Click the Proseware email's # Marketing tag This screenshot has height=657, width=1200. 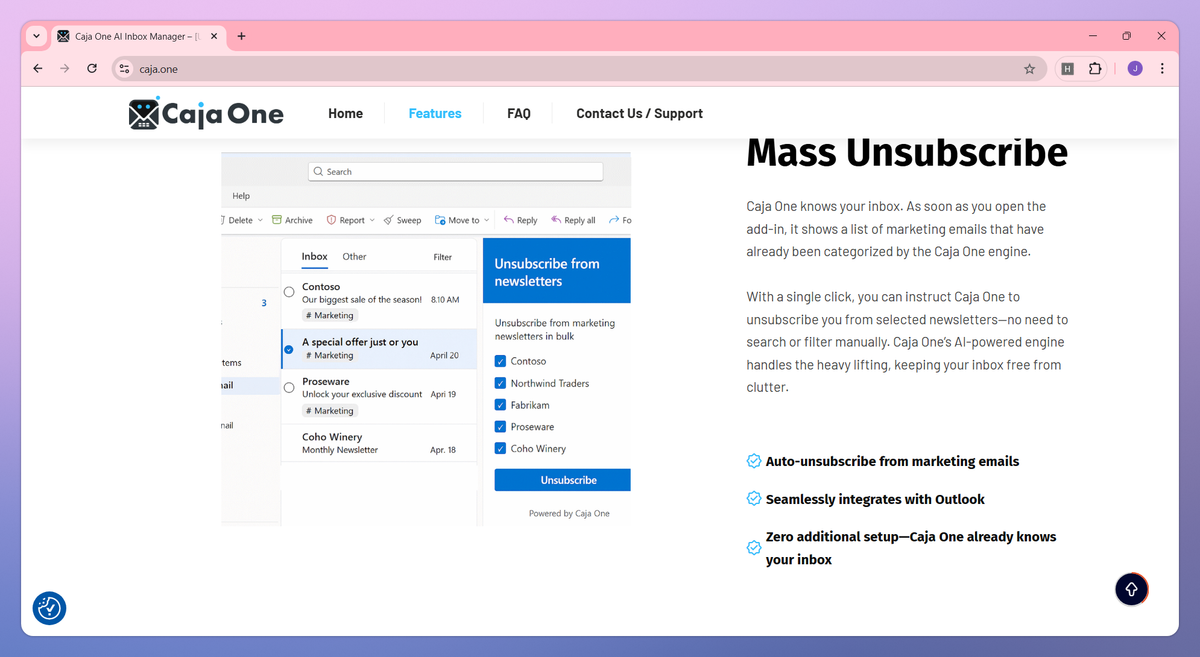coord(330,411)
